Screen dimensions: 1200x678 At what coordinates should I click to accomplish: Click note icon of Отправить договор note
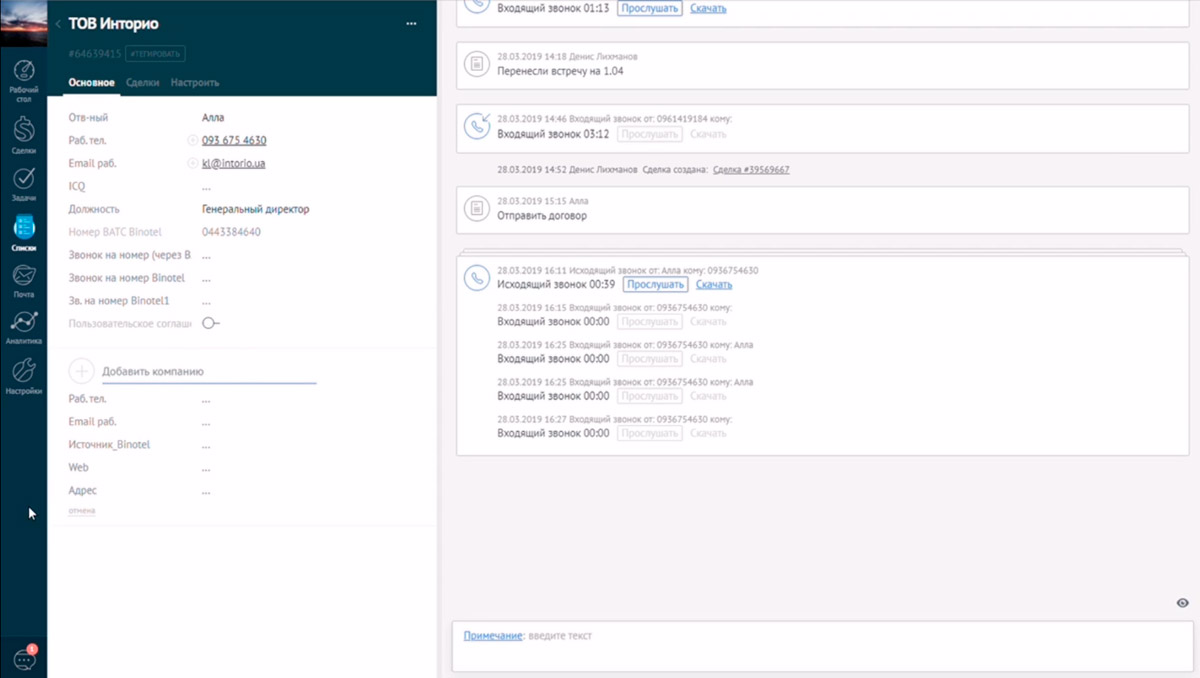pyautogui.click(x=477, y=208)
